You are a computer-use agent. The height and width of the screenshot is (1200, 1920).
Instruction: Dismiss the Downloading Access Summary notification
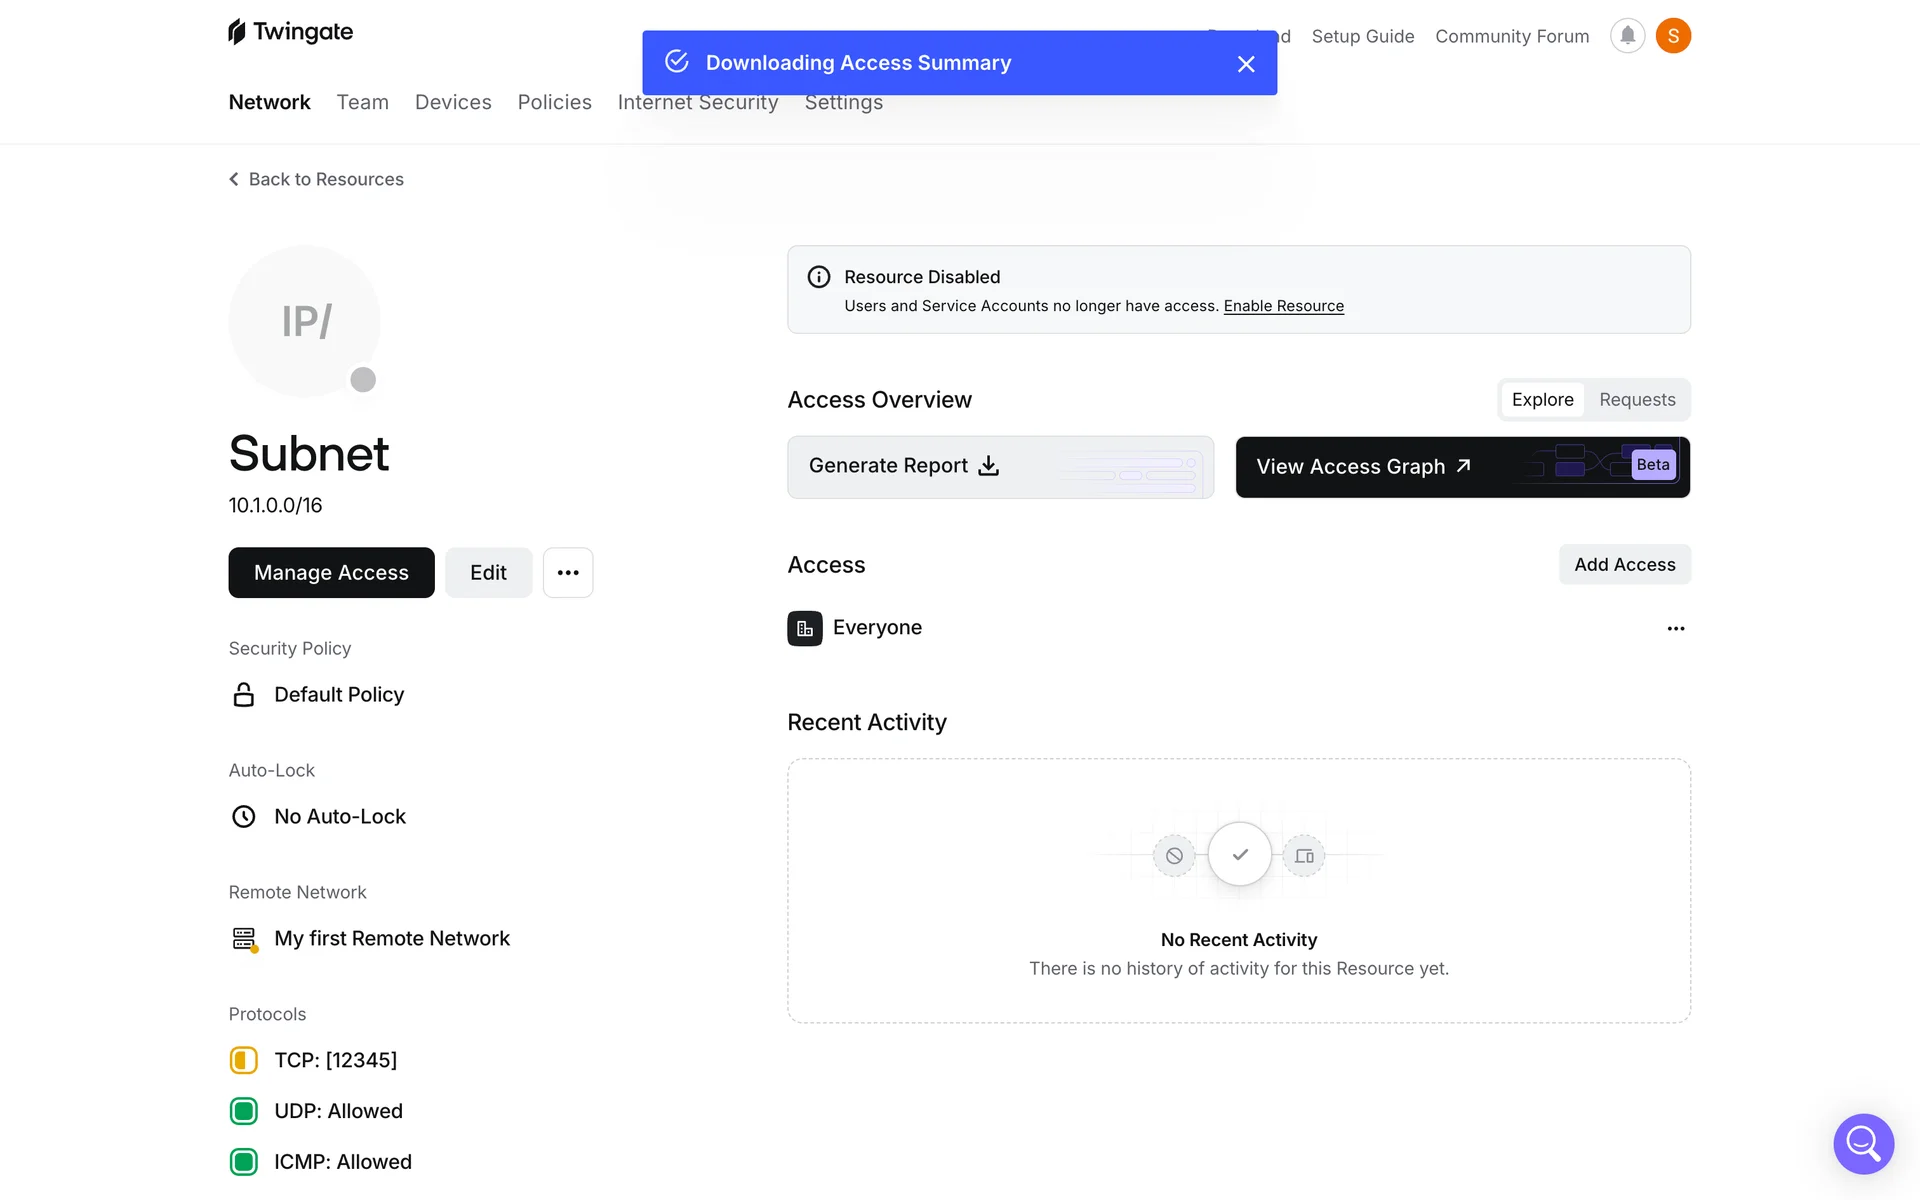click(x=1246, y=64)
